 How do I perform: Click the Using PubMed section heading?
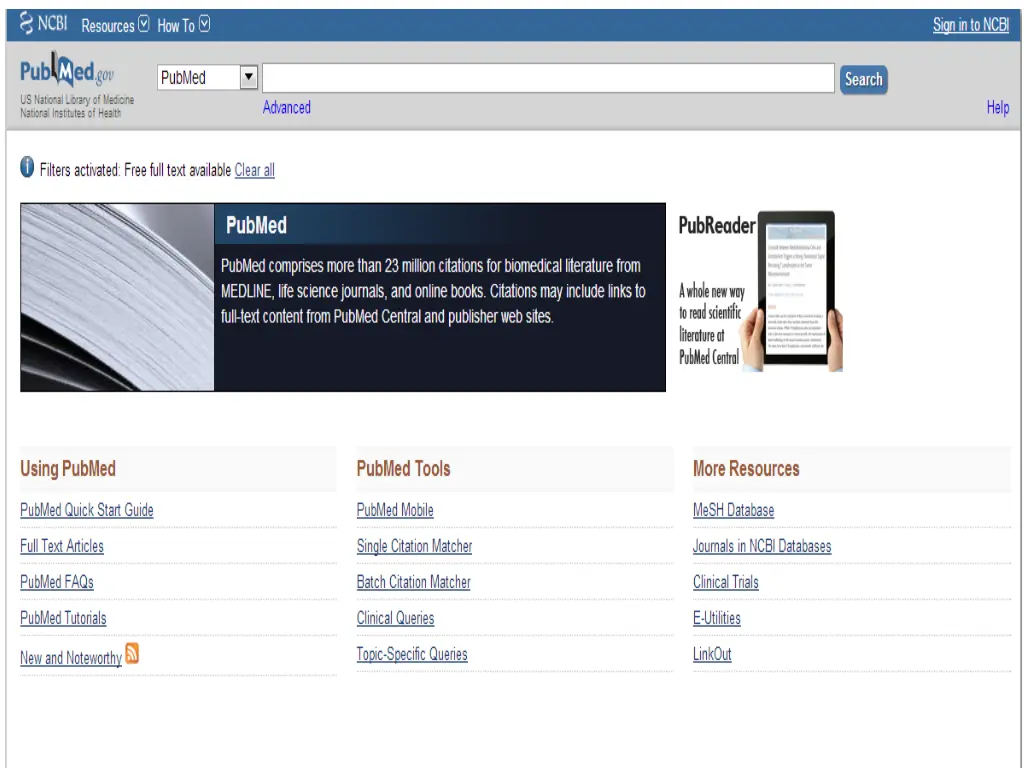[68, 468]
